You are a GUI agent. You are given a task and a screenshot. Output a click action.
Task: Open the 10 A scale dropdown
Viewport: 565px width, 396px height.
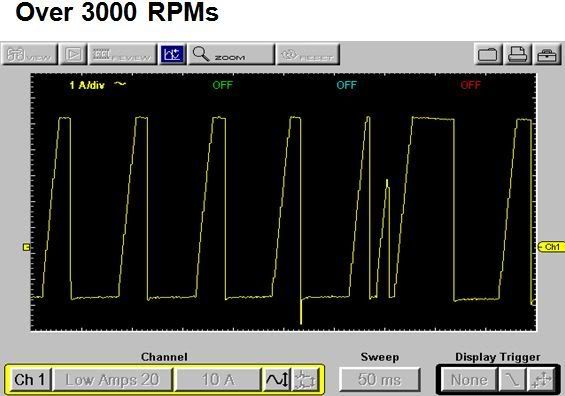pyautogui.click(x=218, y=379)
